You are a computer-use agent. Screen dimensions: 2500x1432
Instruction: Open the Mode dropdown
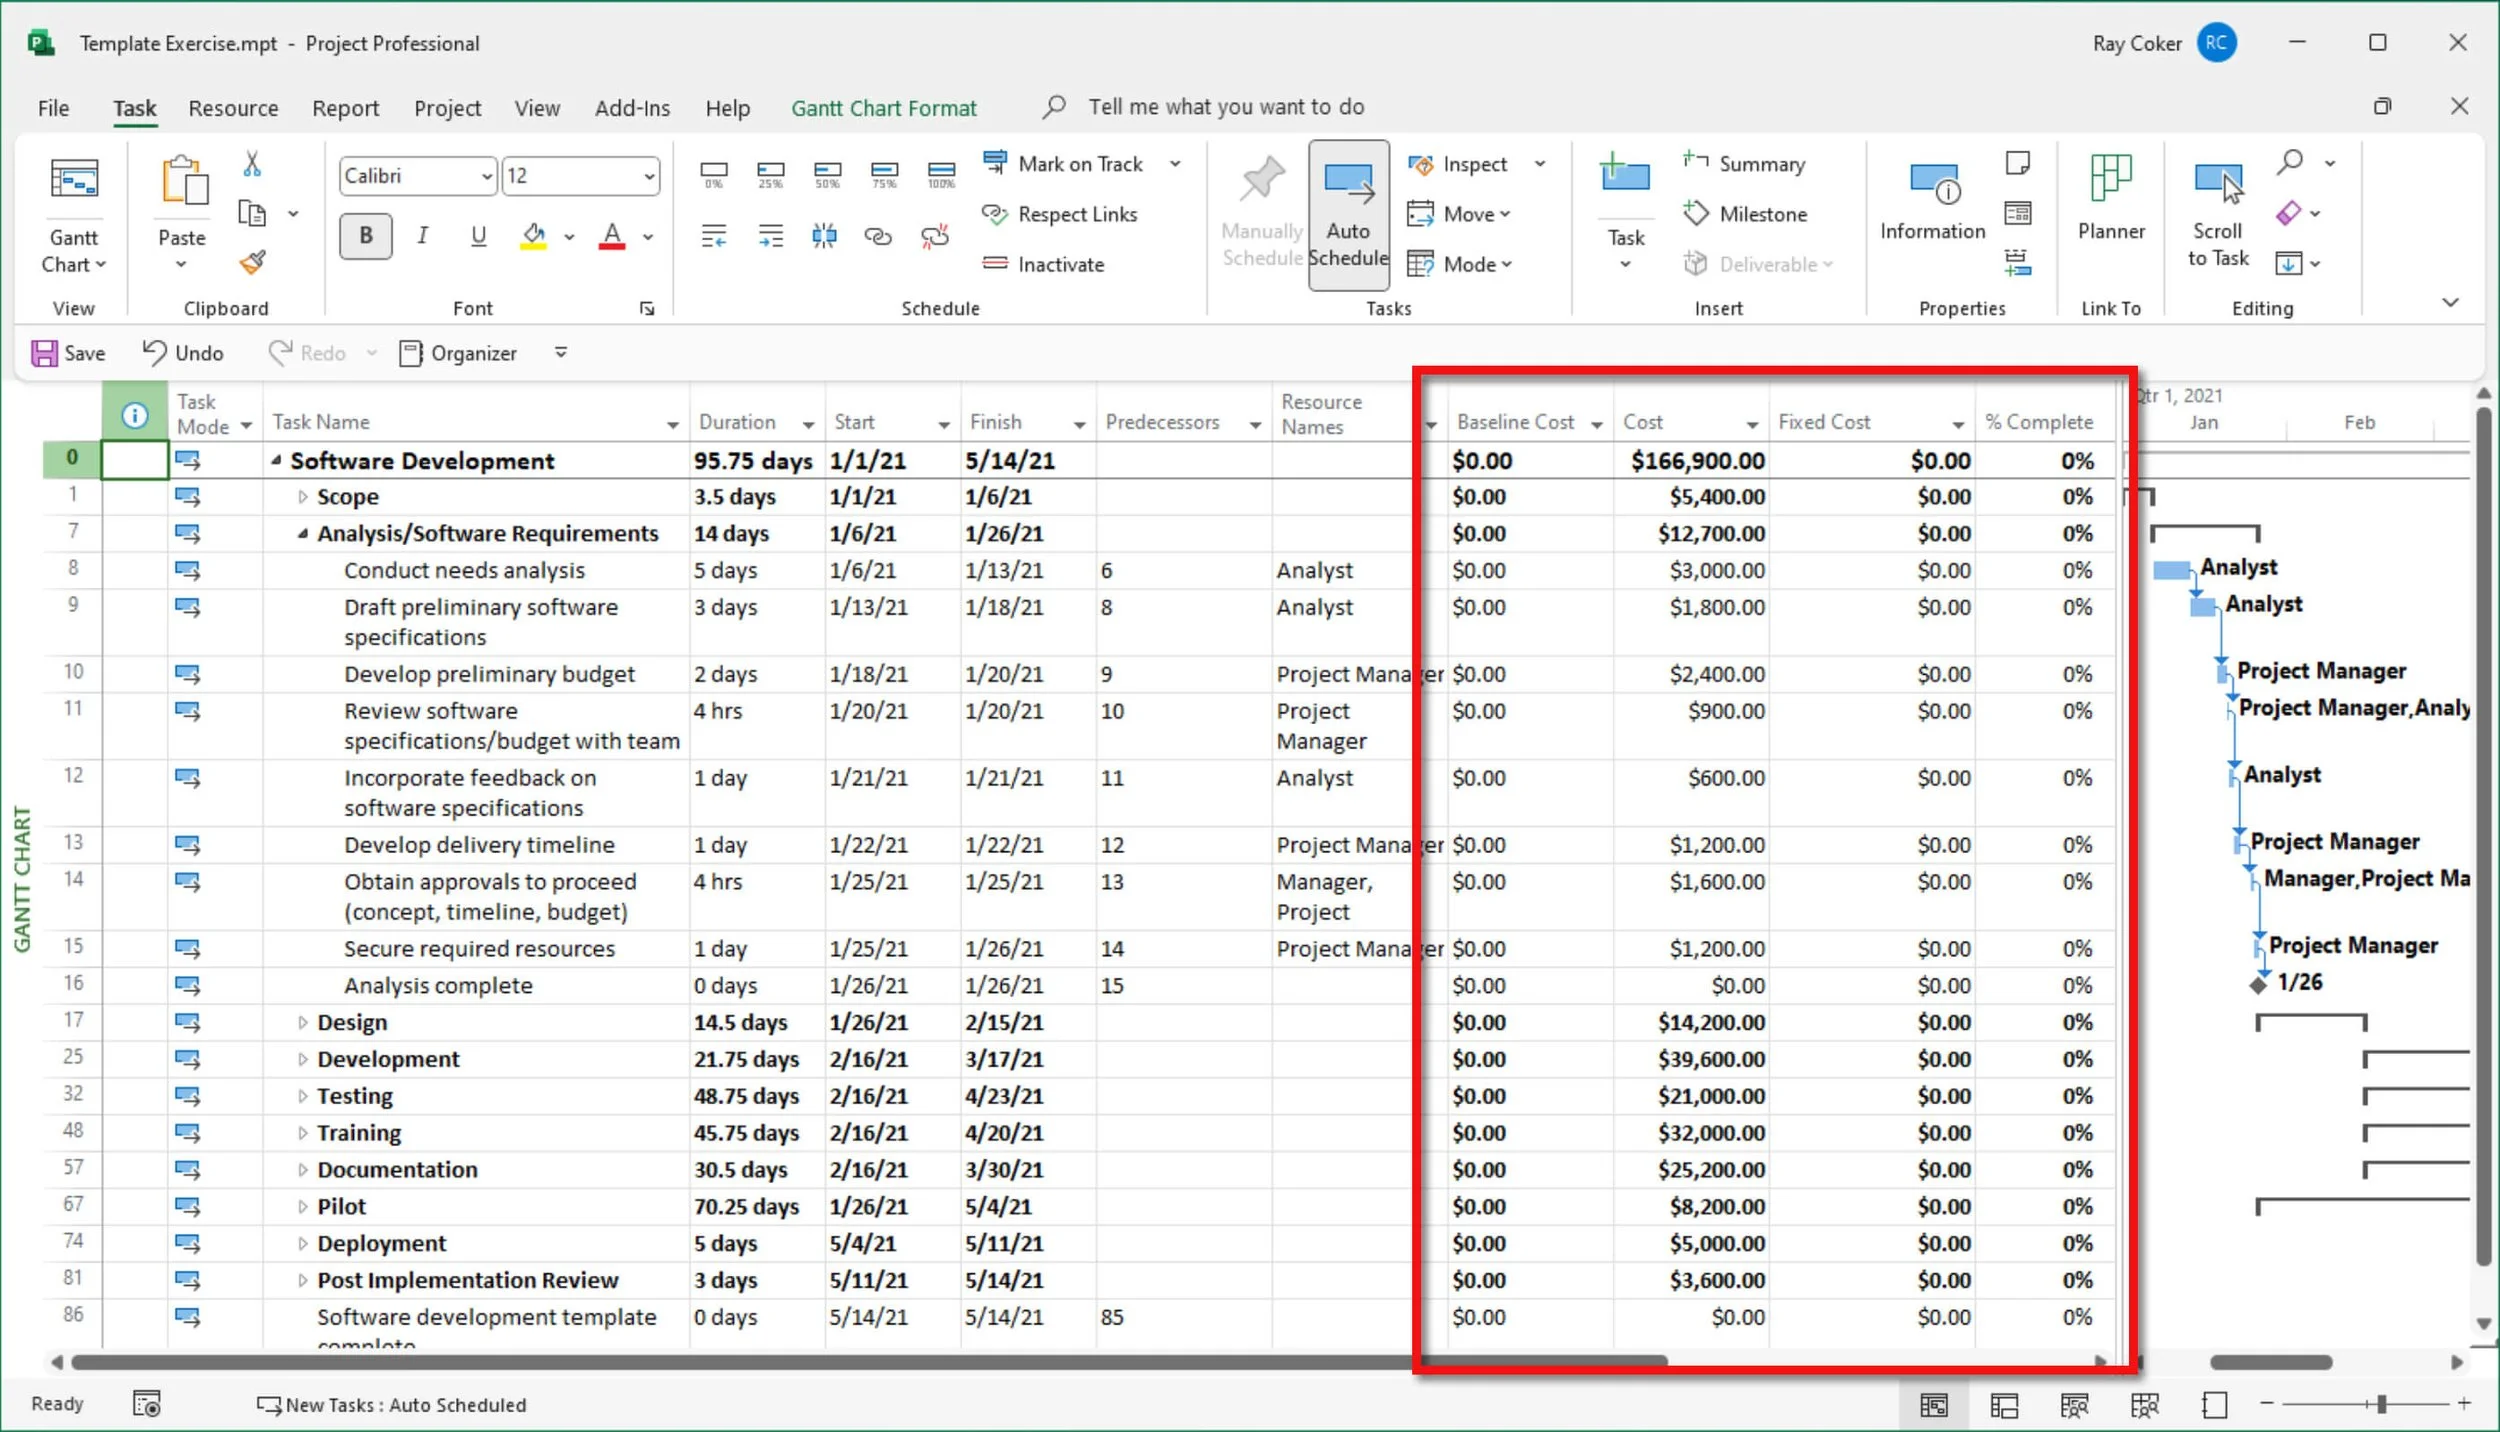pyautogui.click(x=1459, y=264)
